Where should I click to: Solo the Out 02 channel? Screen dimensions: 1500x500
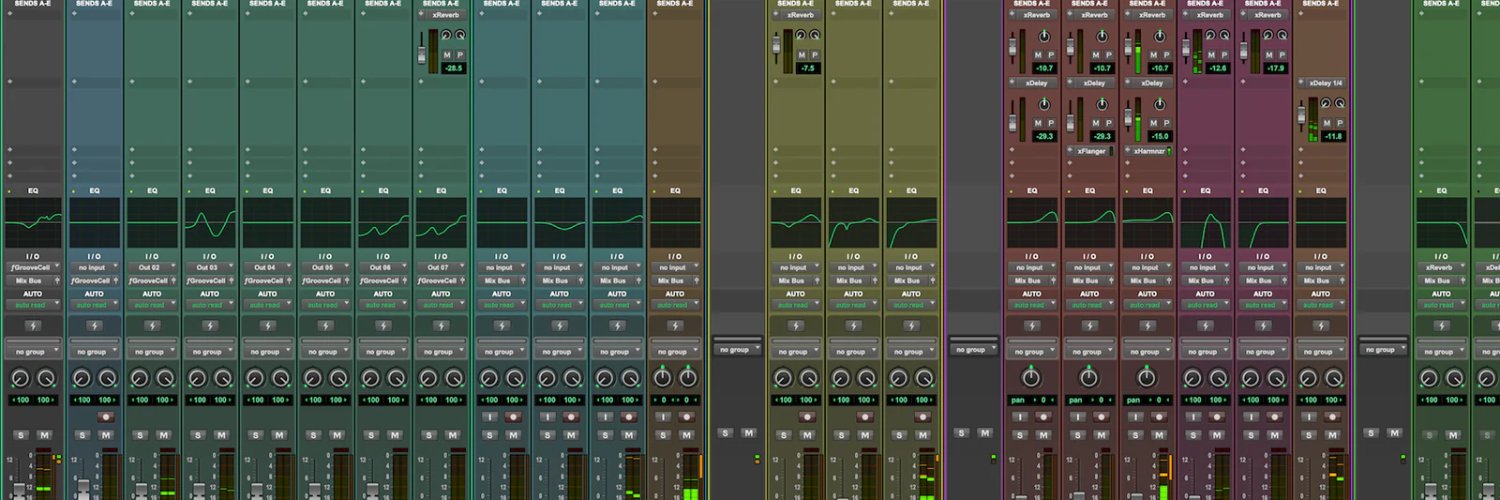140,435
